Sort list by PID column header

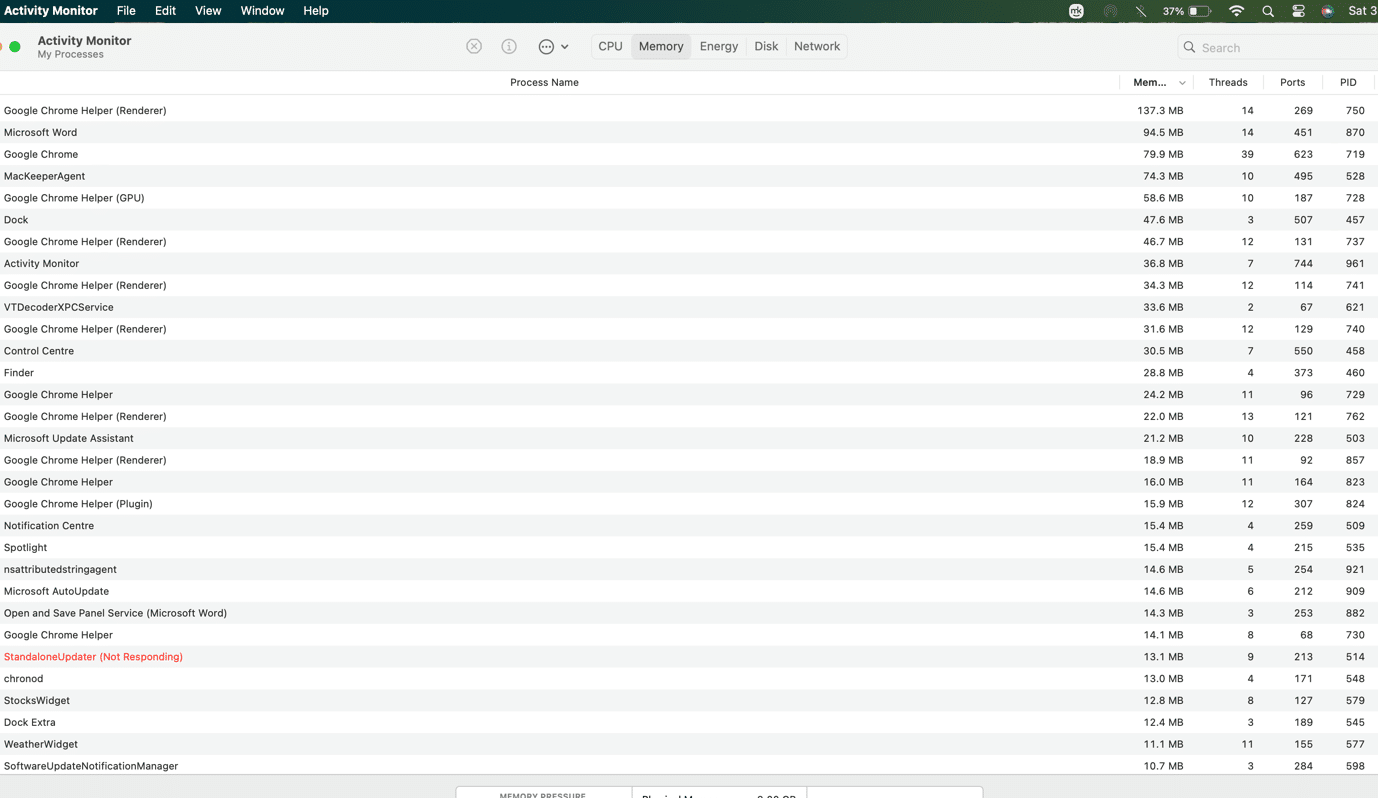point(1347,83)
